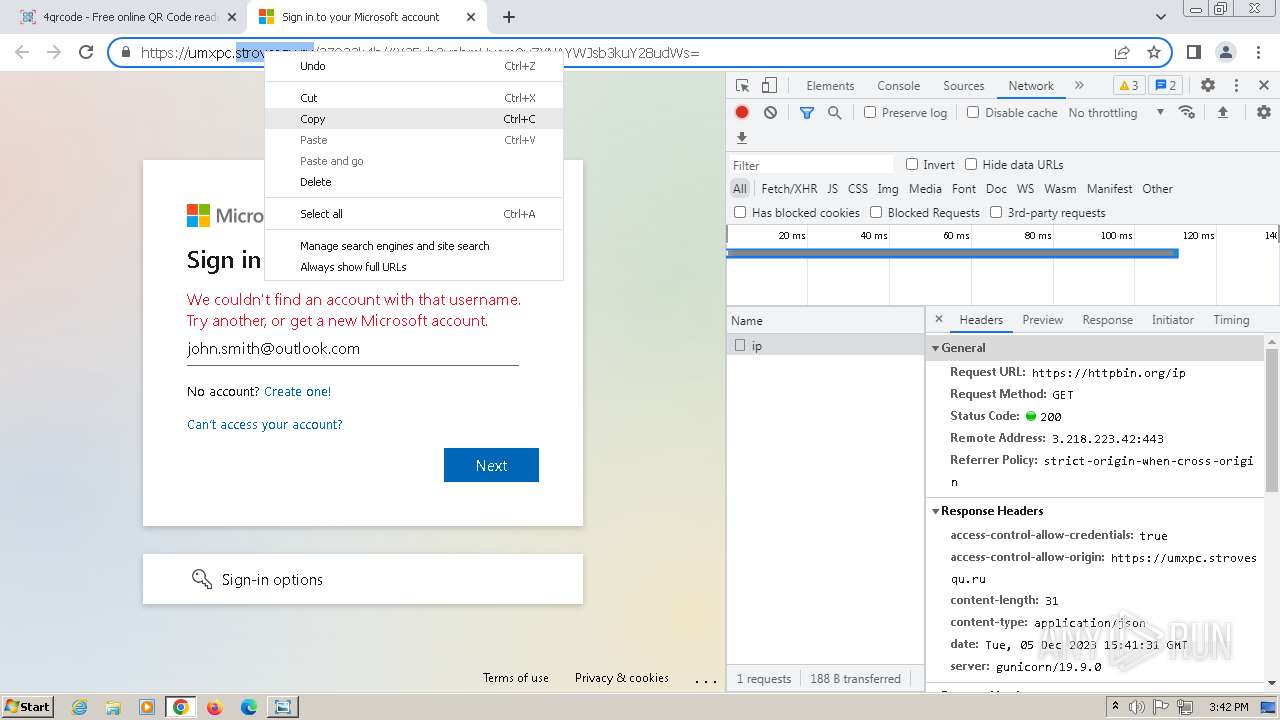Check 3rd-party requests checkbox
This screenshot has width=1280, height=720.
click(x=996, y=212)
